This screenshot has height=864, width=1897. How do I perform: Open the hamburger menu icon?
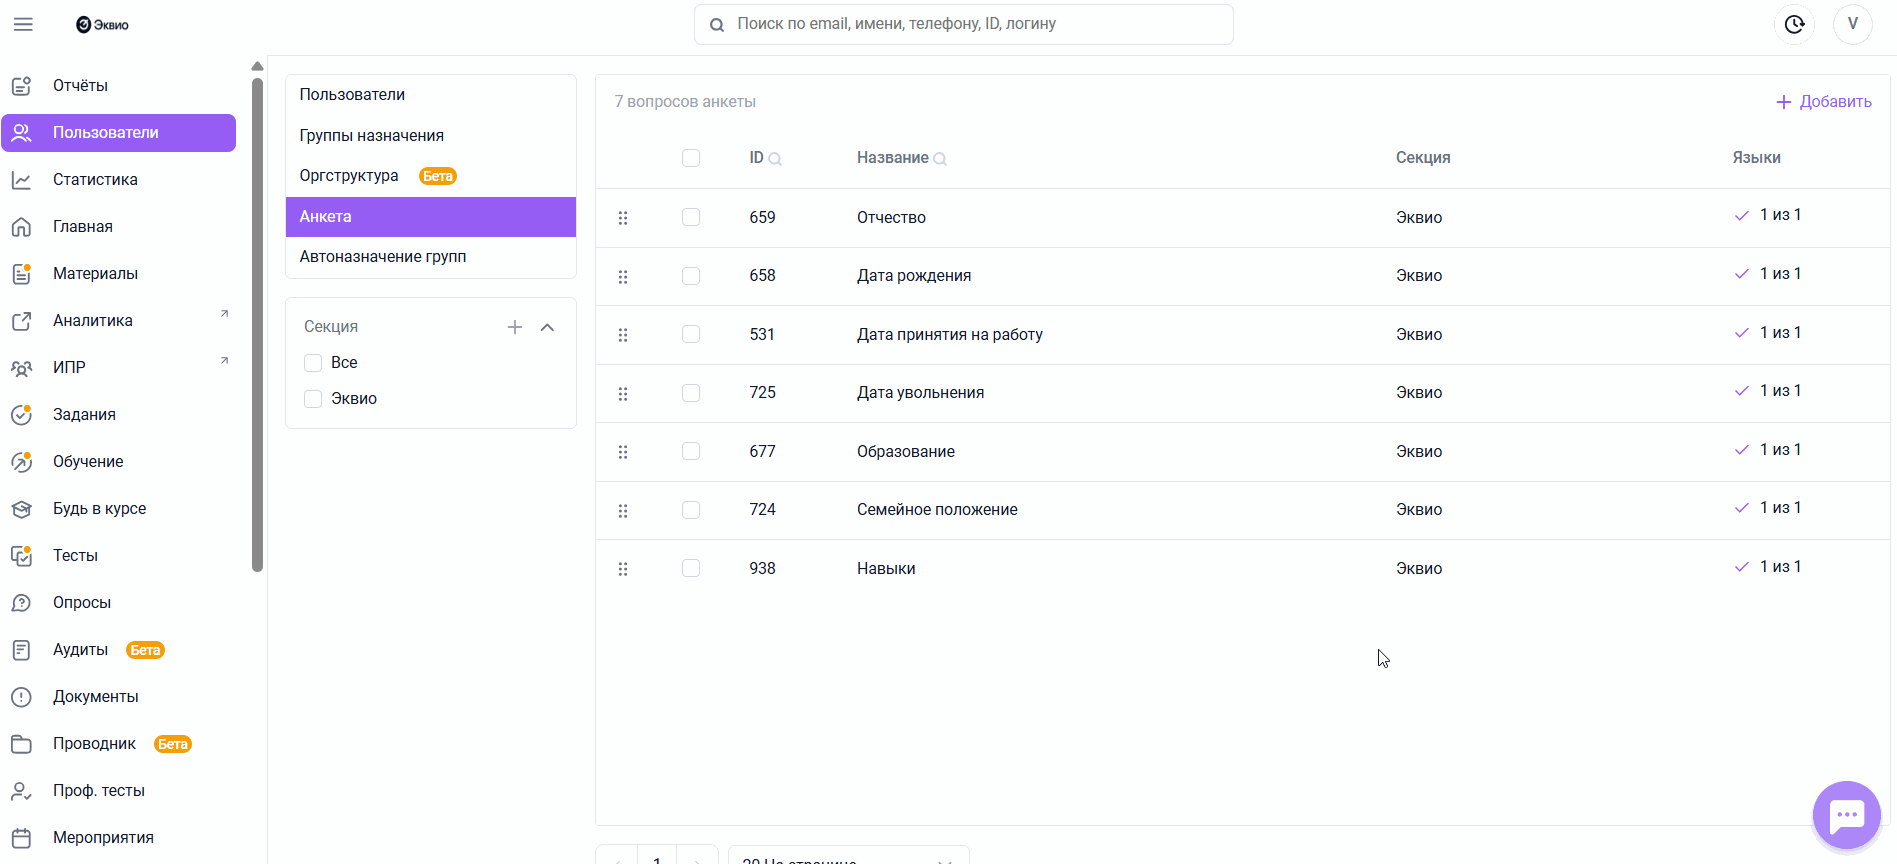23,24
